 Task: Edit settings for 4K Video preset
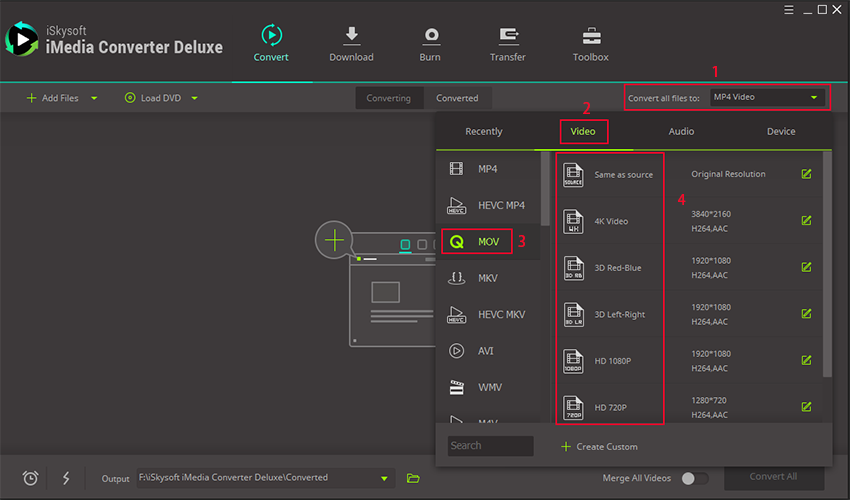click(x=807, y=220)
